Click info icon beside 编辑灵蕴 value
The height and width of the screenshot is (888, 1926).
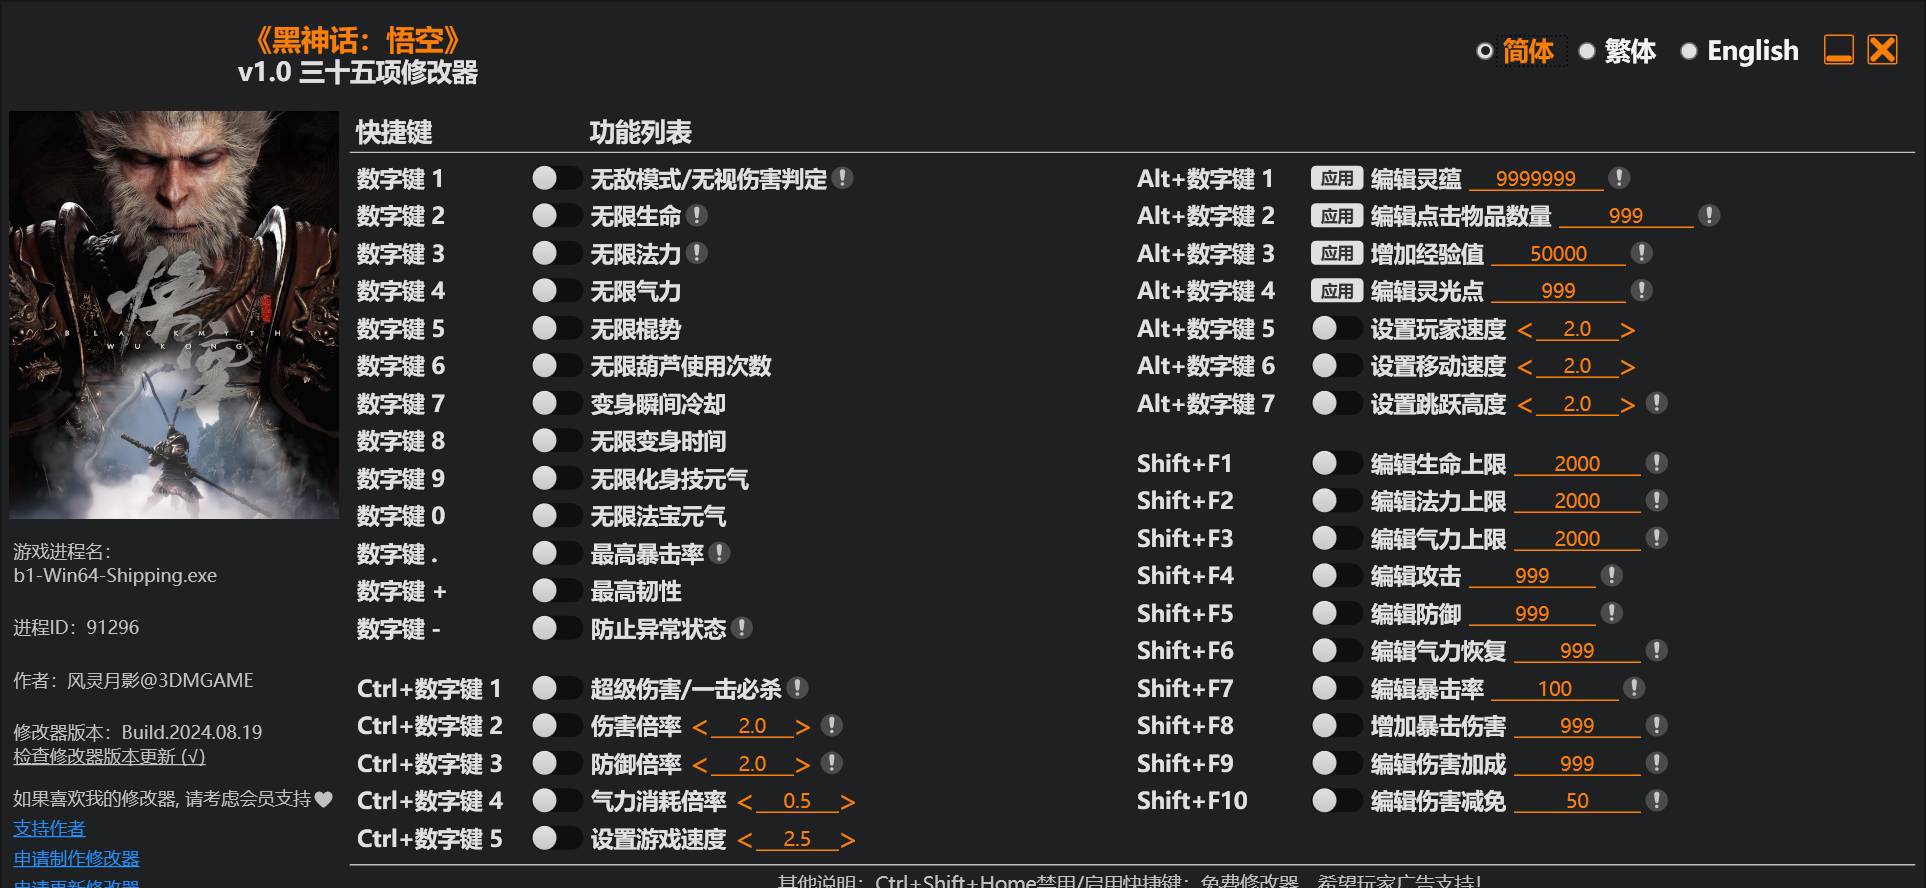click(x=1619, y=178)
